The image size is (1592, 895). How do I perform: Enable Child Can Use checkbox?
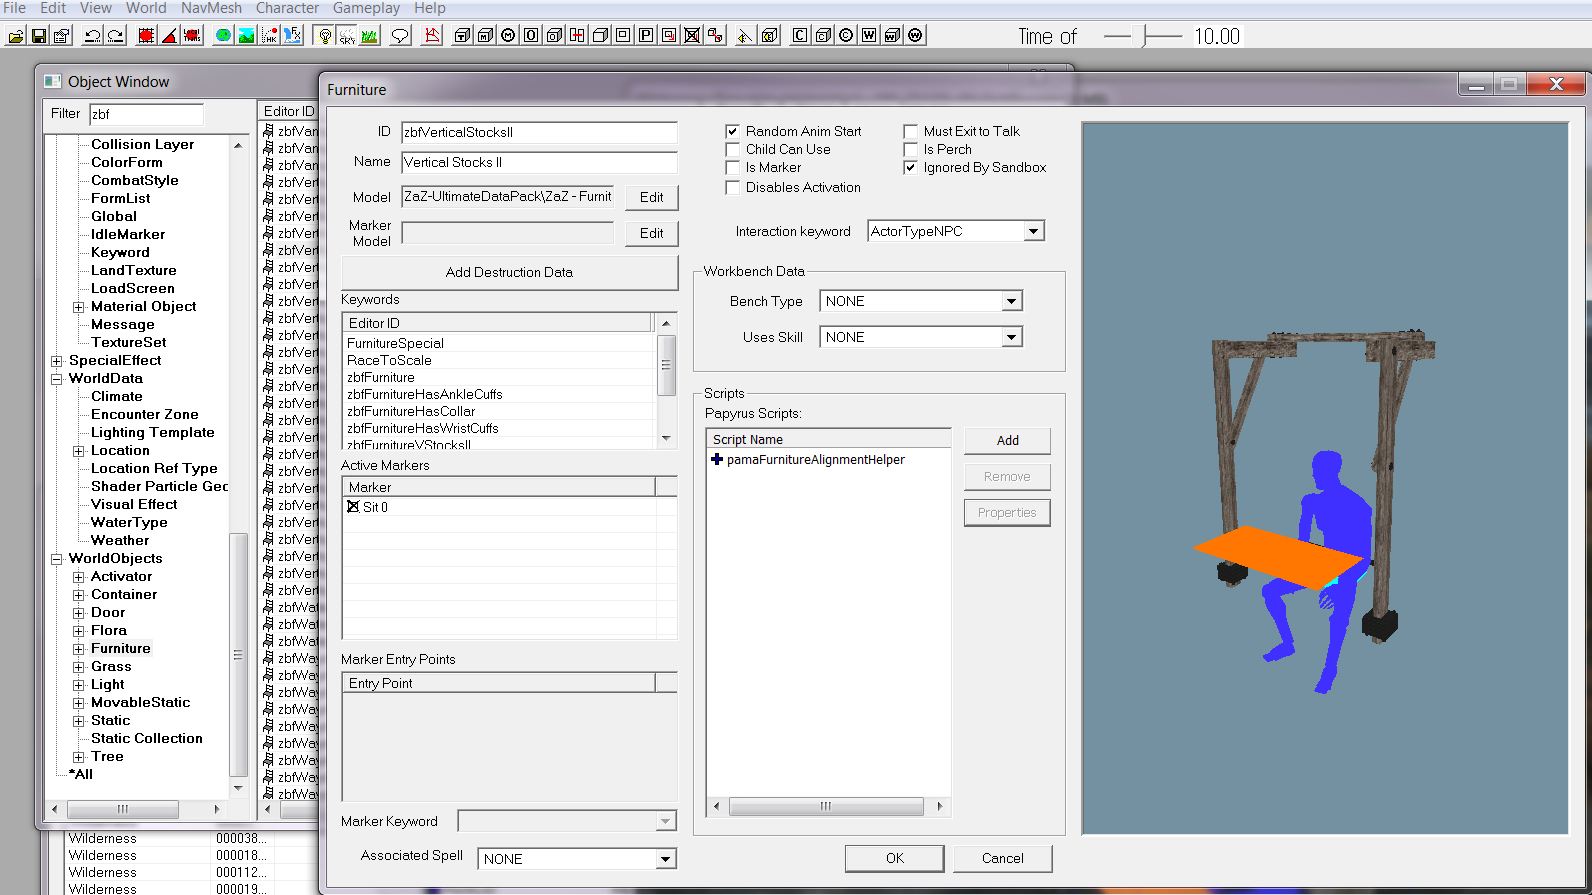pos(733,149)
